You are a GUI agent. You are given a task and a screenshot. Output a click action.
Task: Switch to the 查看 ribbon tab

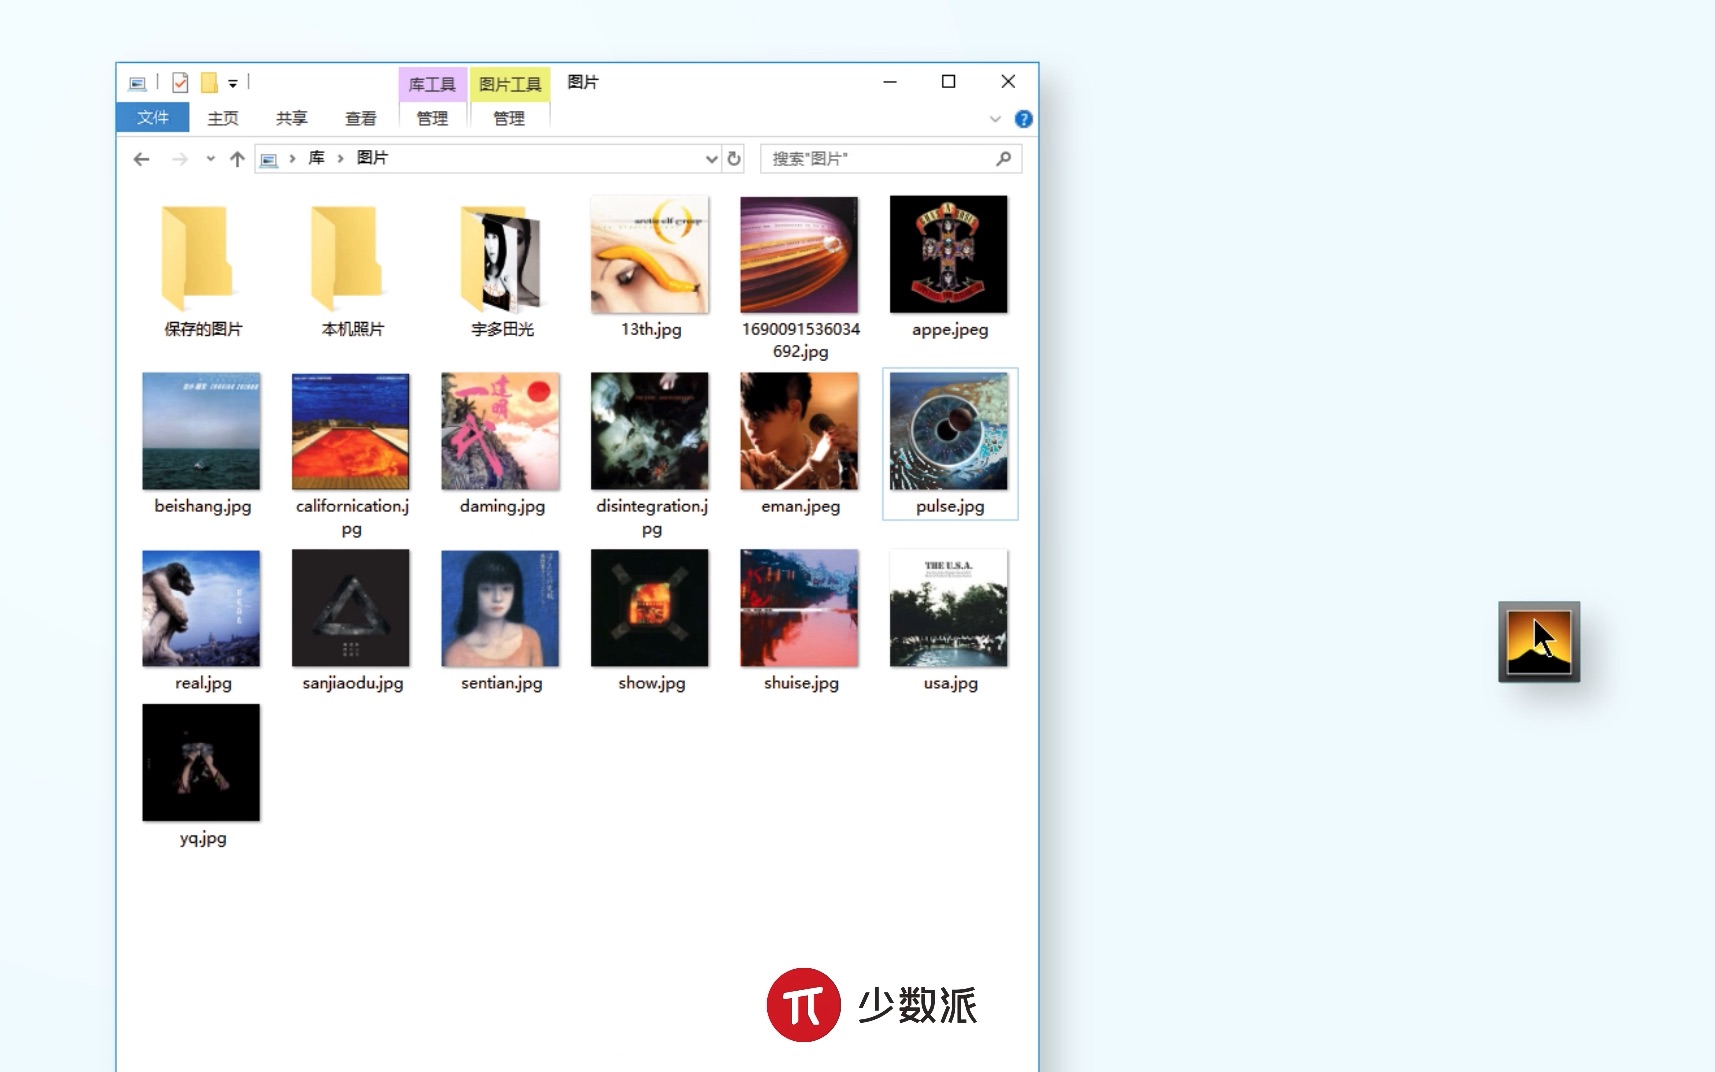361,118
